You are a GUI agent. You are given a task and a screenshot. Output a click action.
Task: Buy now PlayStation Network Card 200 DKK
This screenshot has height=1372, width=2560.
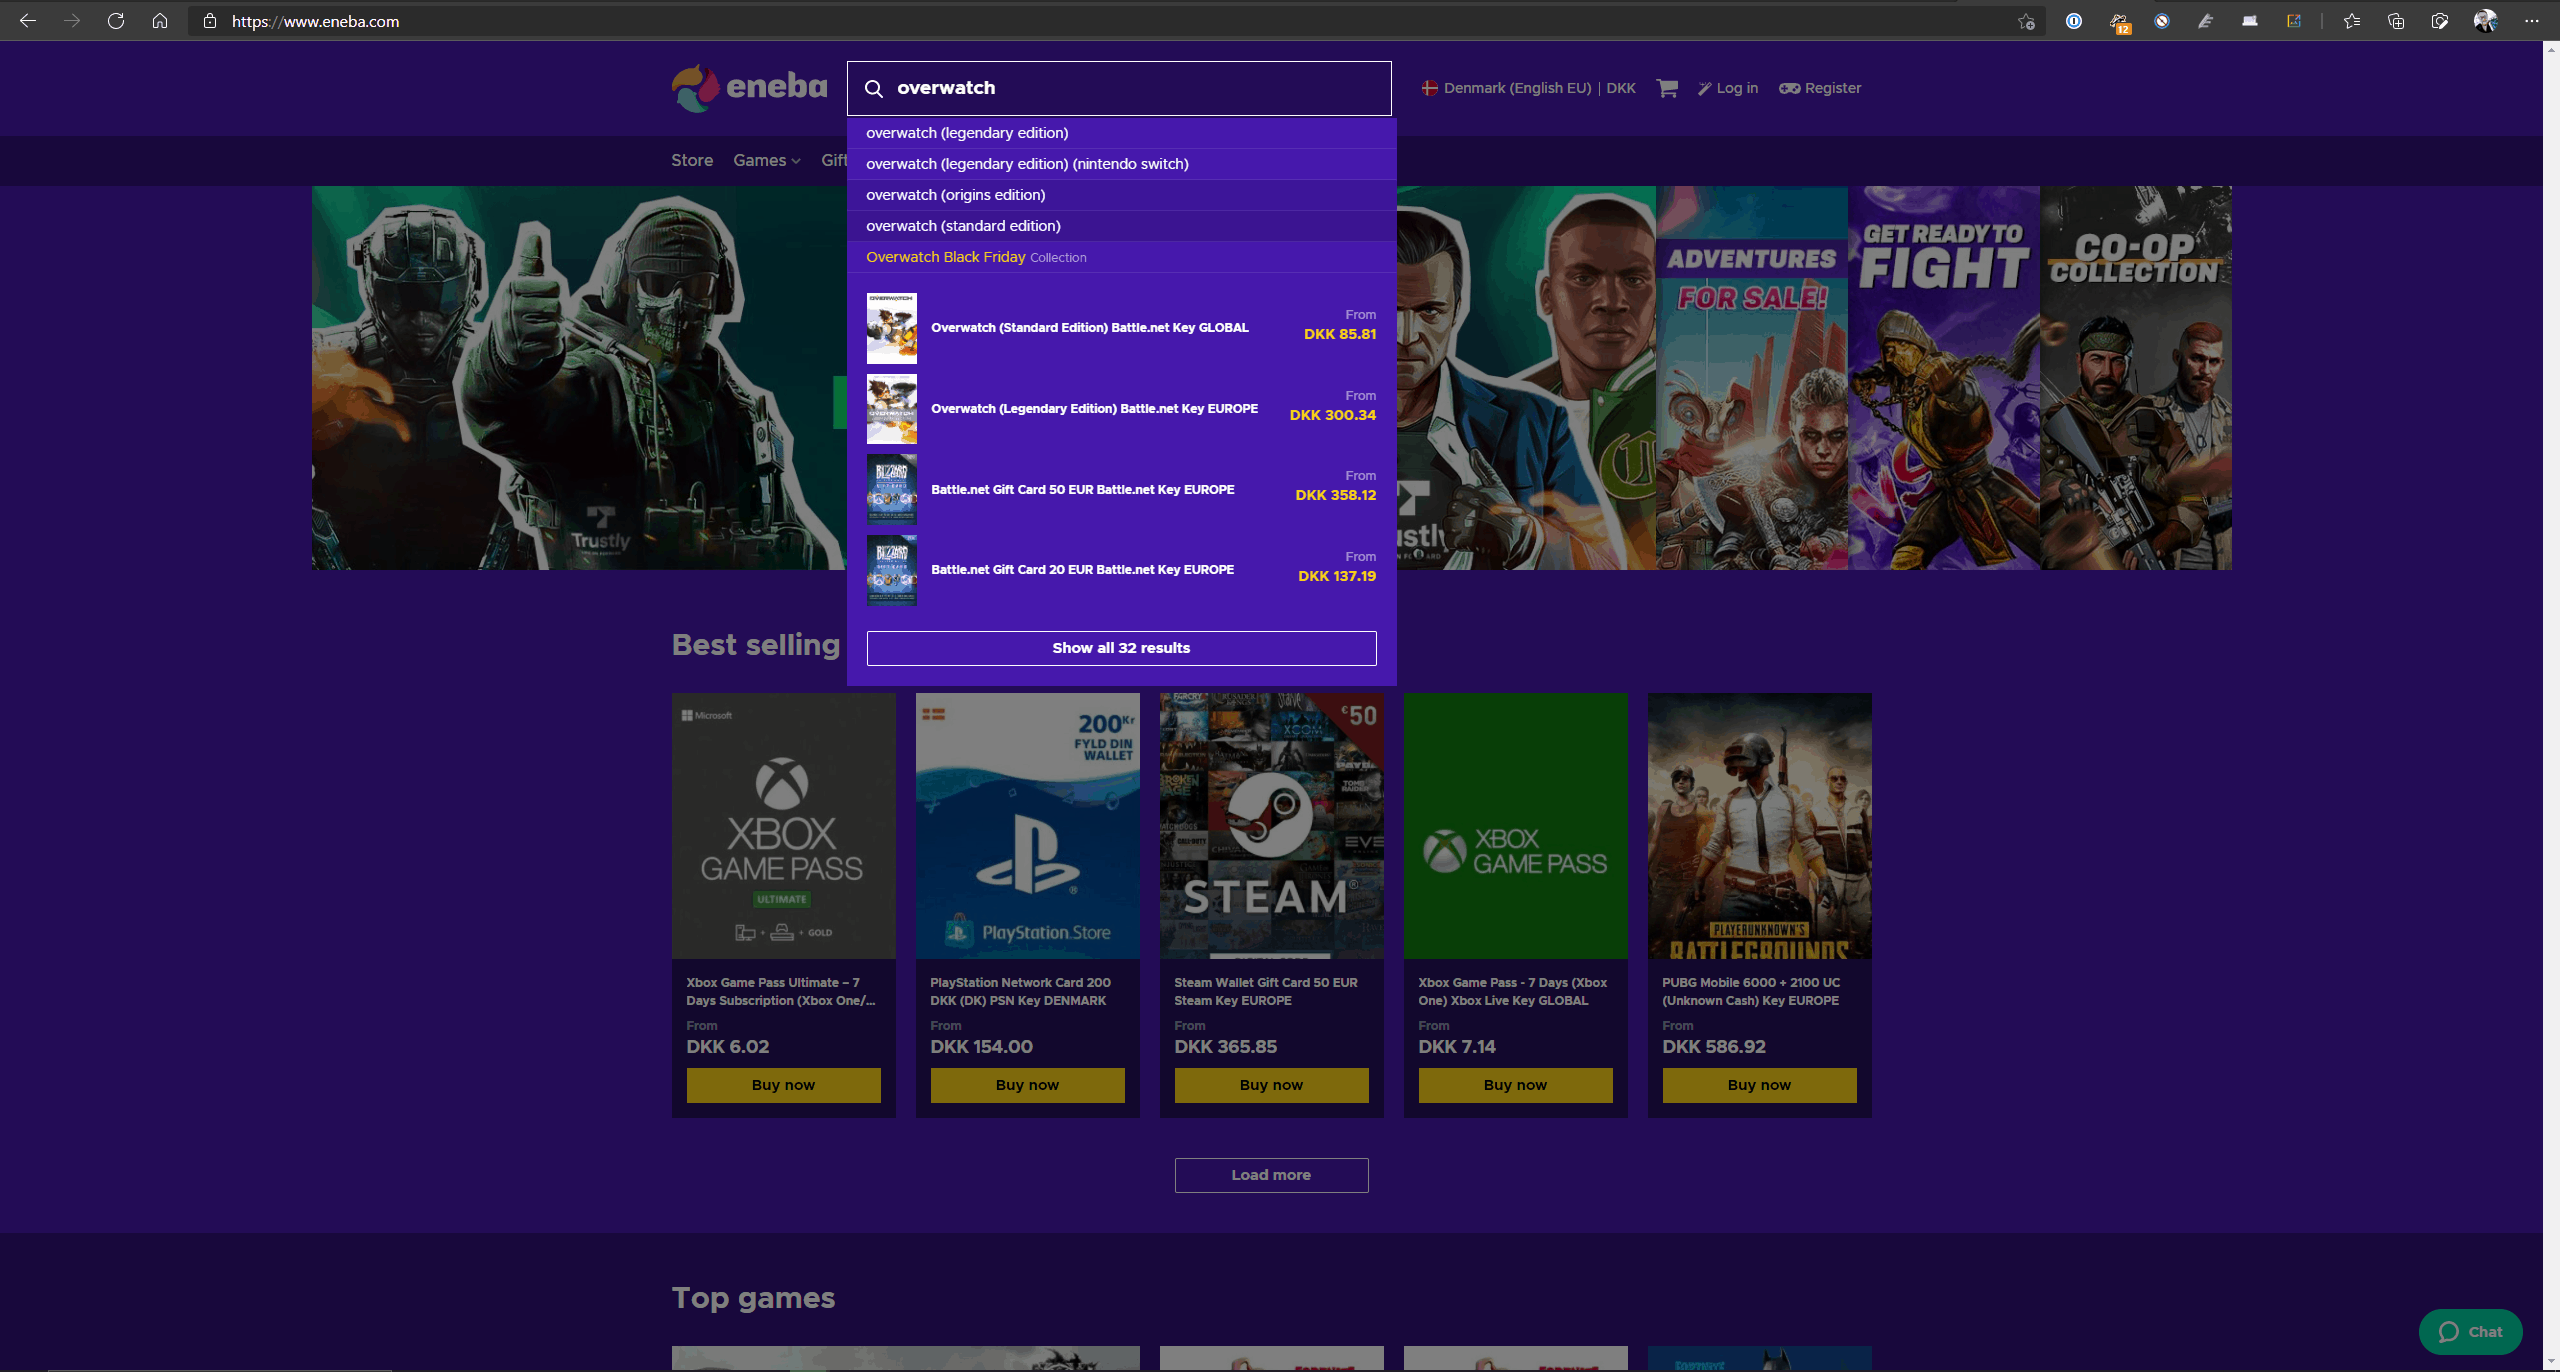[1027, 1085]
